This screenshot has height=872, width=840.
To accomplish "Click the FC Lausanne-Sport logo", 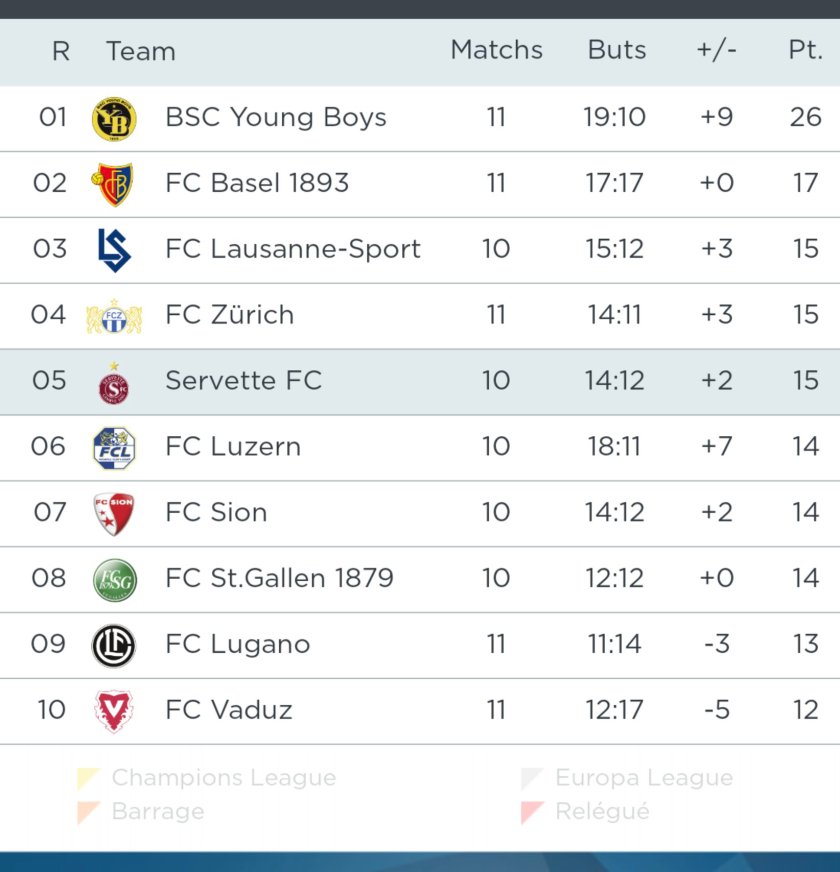I will pos(114,250).
